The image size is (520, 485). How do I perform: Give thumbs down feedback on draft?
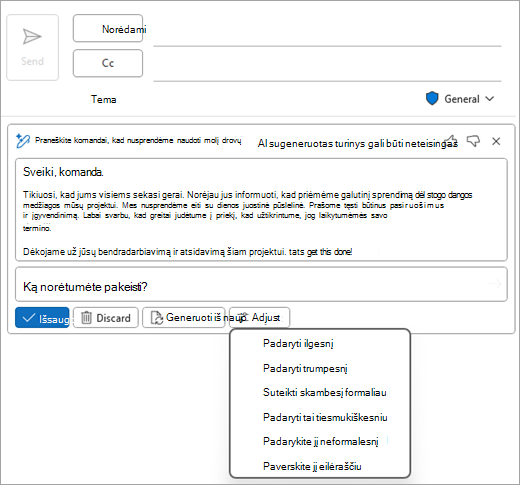pos(473,141)
